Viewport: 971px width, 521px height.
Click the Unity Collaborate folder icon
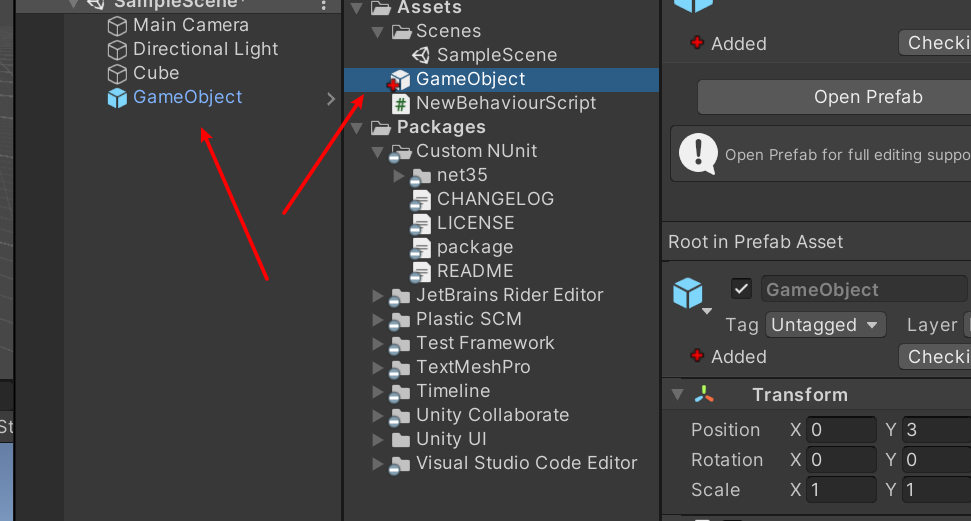(399, 416)
